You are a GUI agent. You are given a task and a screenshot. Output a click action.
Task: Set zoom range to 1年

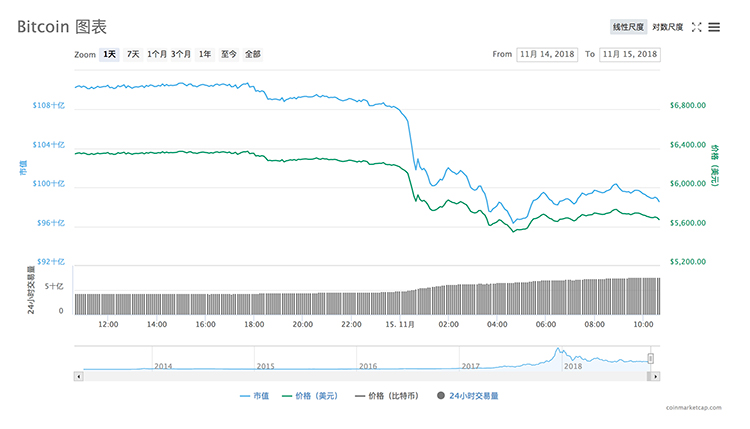pos(205,54)
